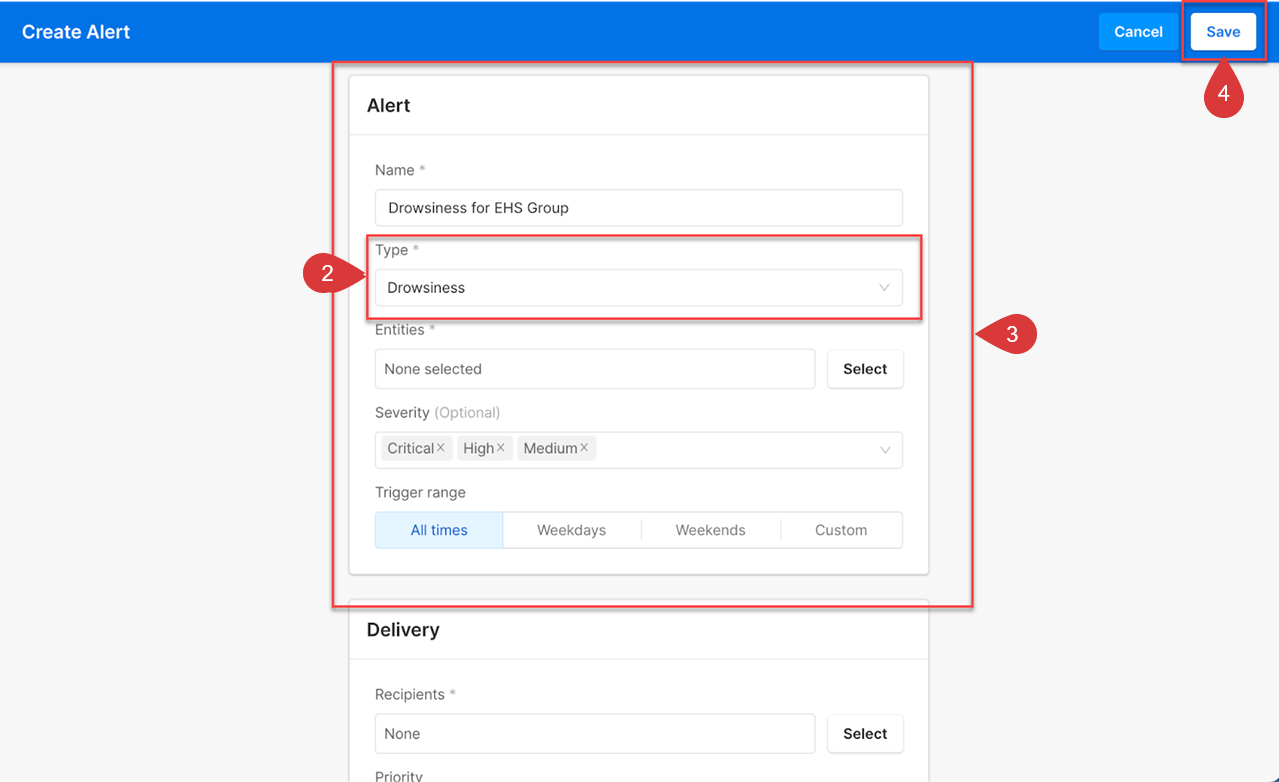Open the Recipients field showing None
1279x782 pixels.
595,734
